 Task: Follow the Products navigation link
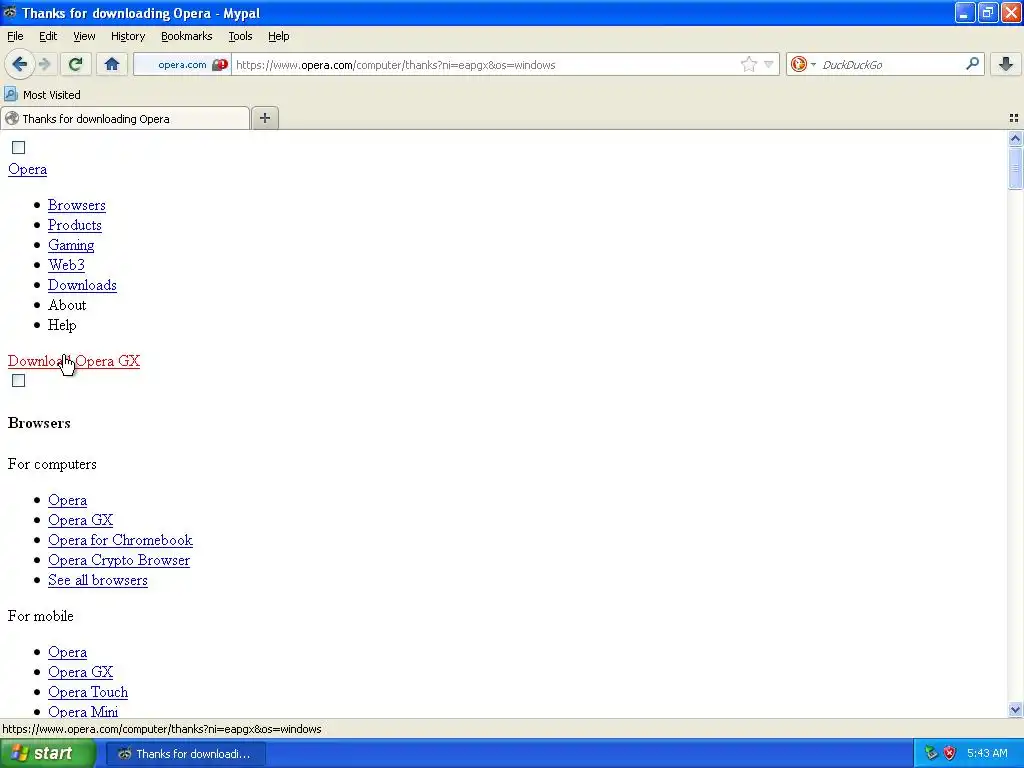pyautogui.click(x=74, y=225)
